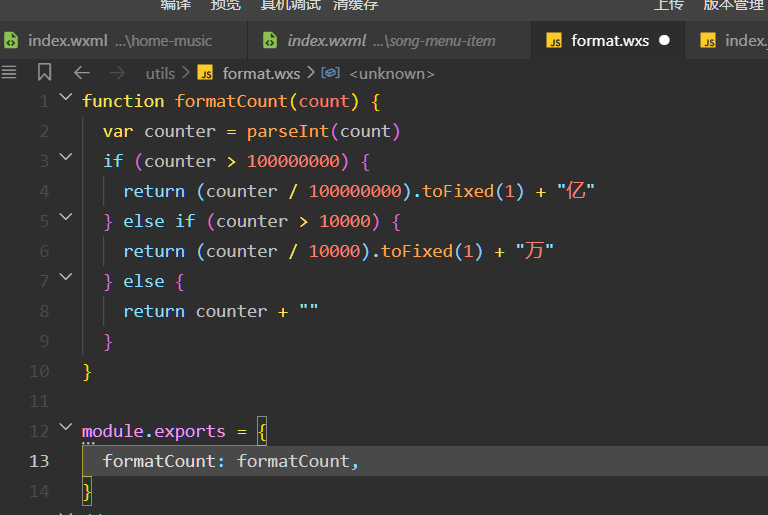Screen dimensions: 768x515
Task: Click the JS file icon in the breadcrumb path
Action: 206,73
